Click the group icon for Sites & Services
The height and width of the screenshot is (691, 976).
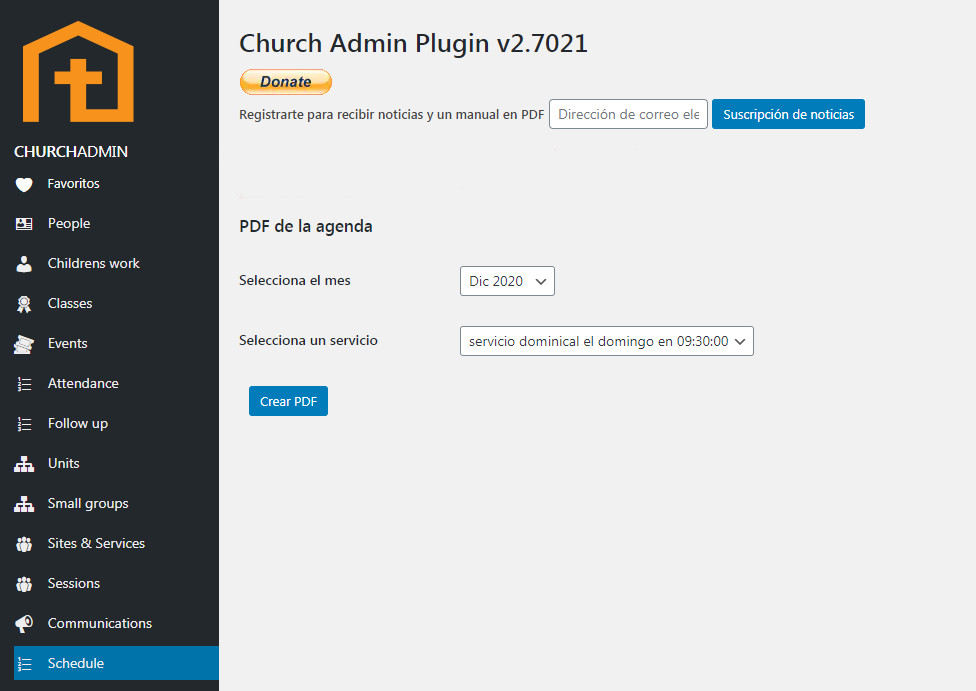tap(25, 544)
